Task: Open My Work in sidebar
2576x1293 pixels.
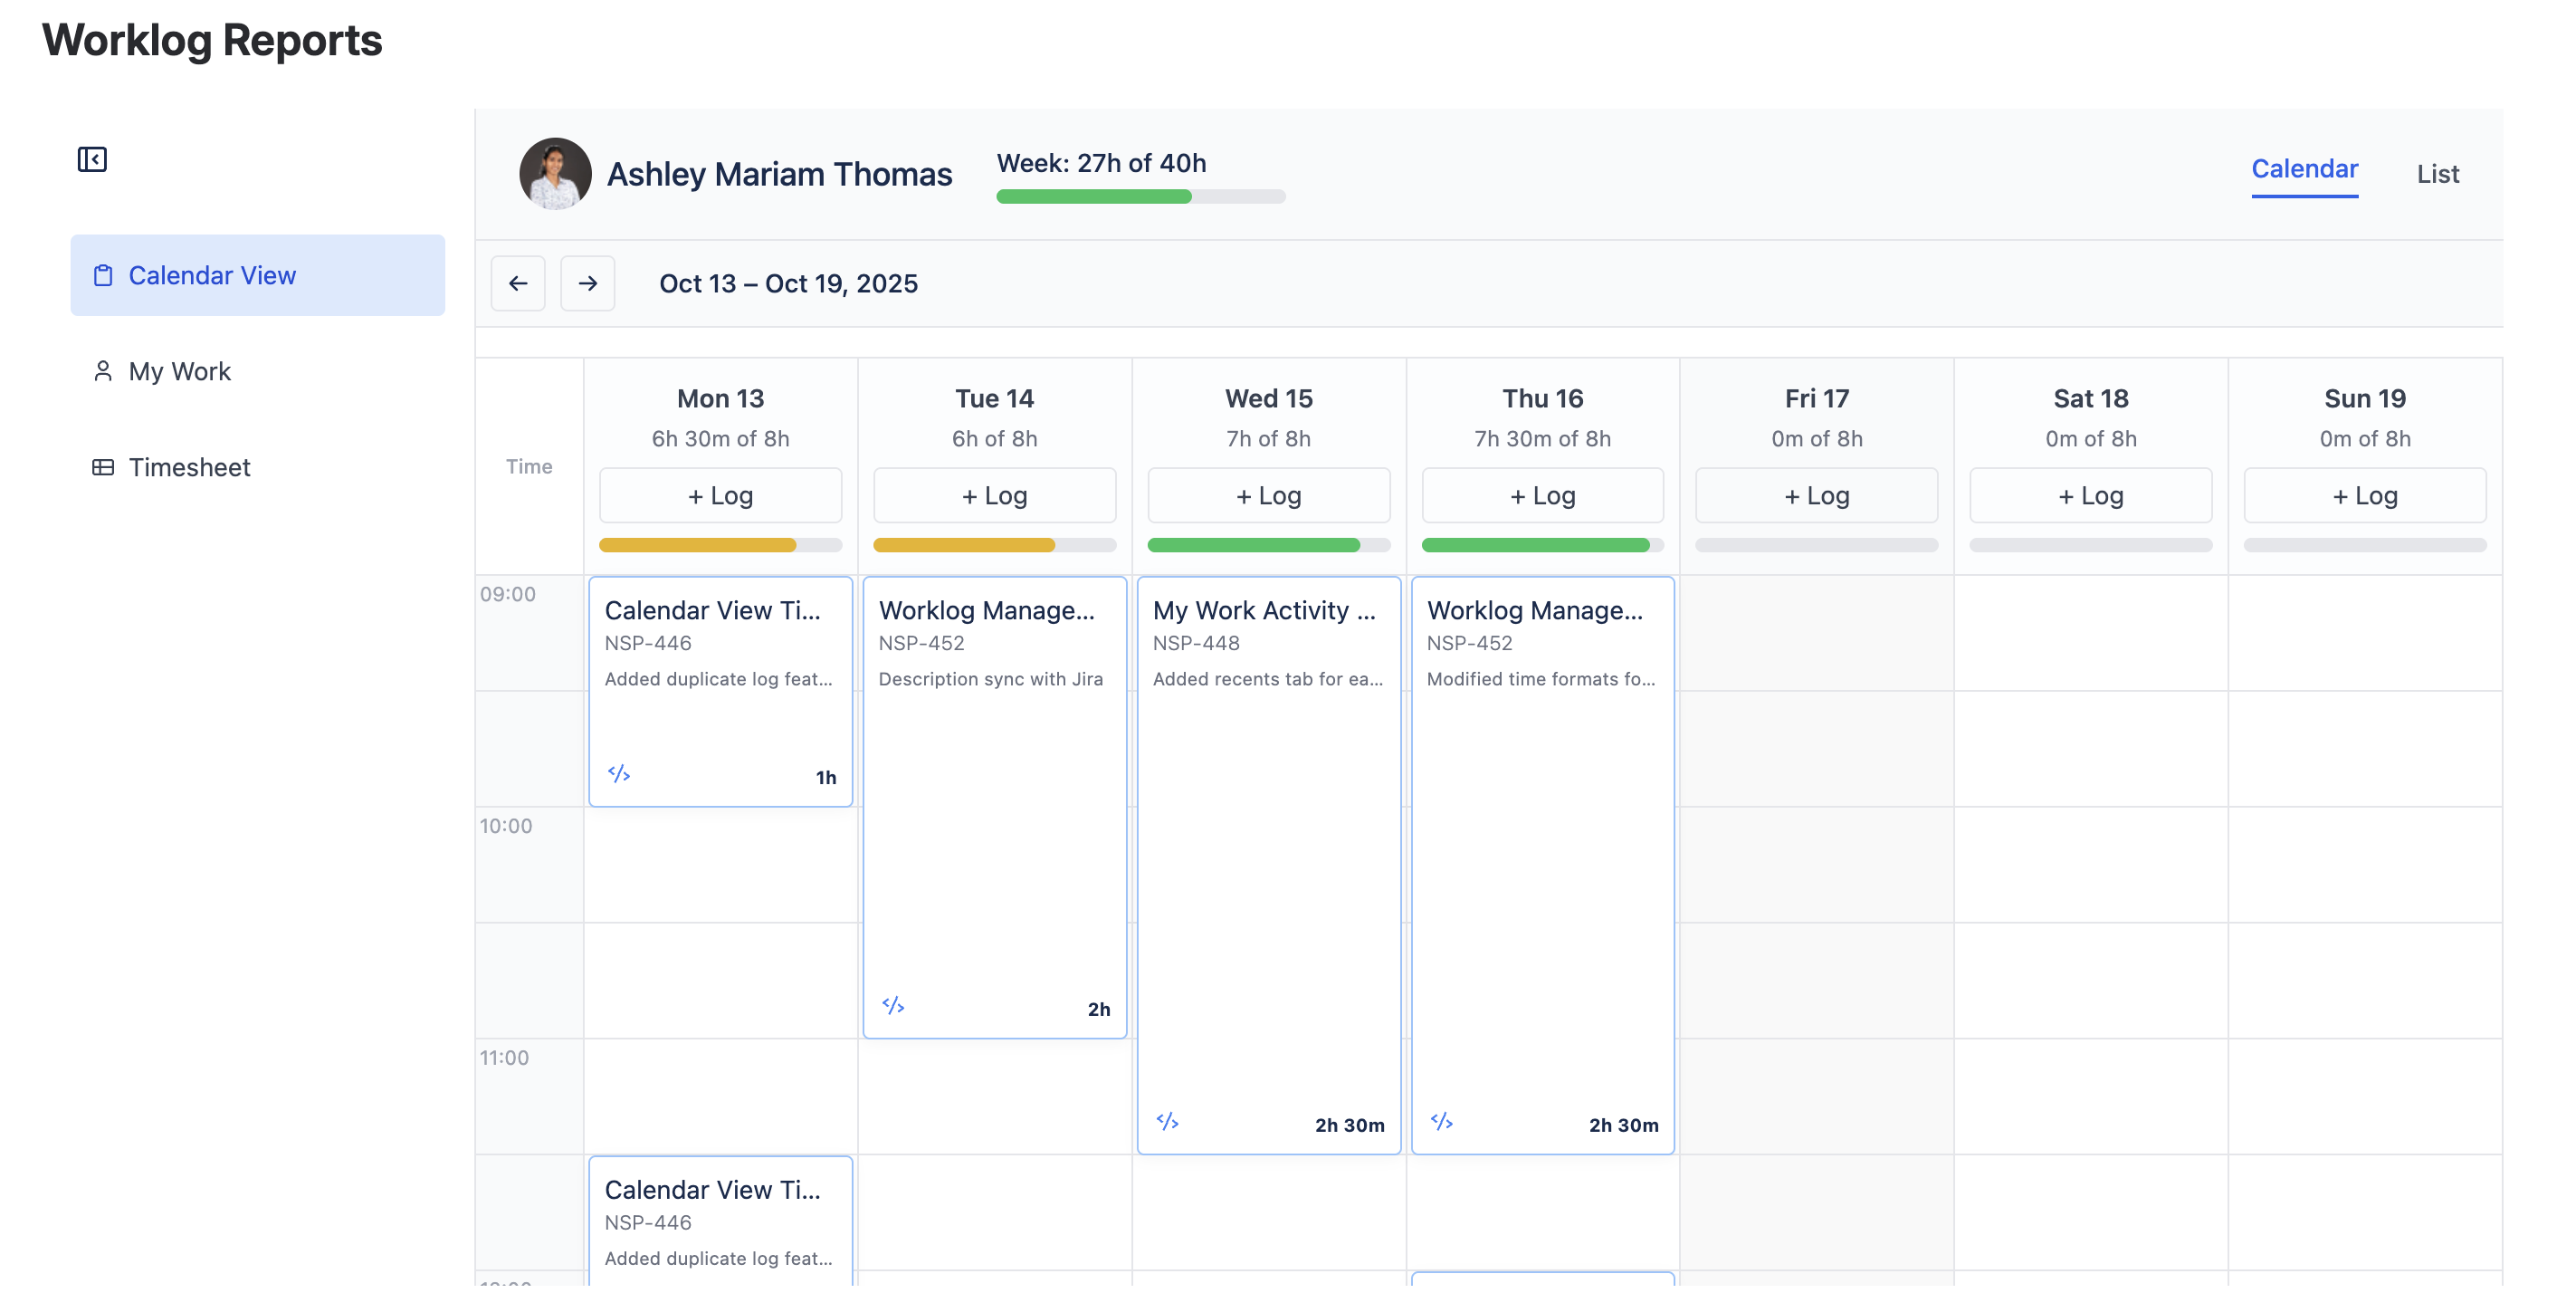Action: (179, 371)
